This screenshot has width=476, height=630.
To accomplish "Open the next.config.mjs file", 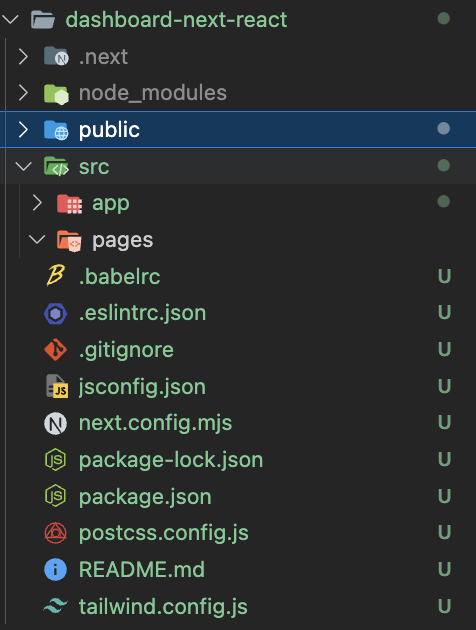I will 155,423.
